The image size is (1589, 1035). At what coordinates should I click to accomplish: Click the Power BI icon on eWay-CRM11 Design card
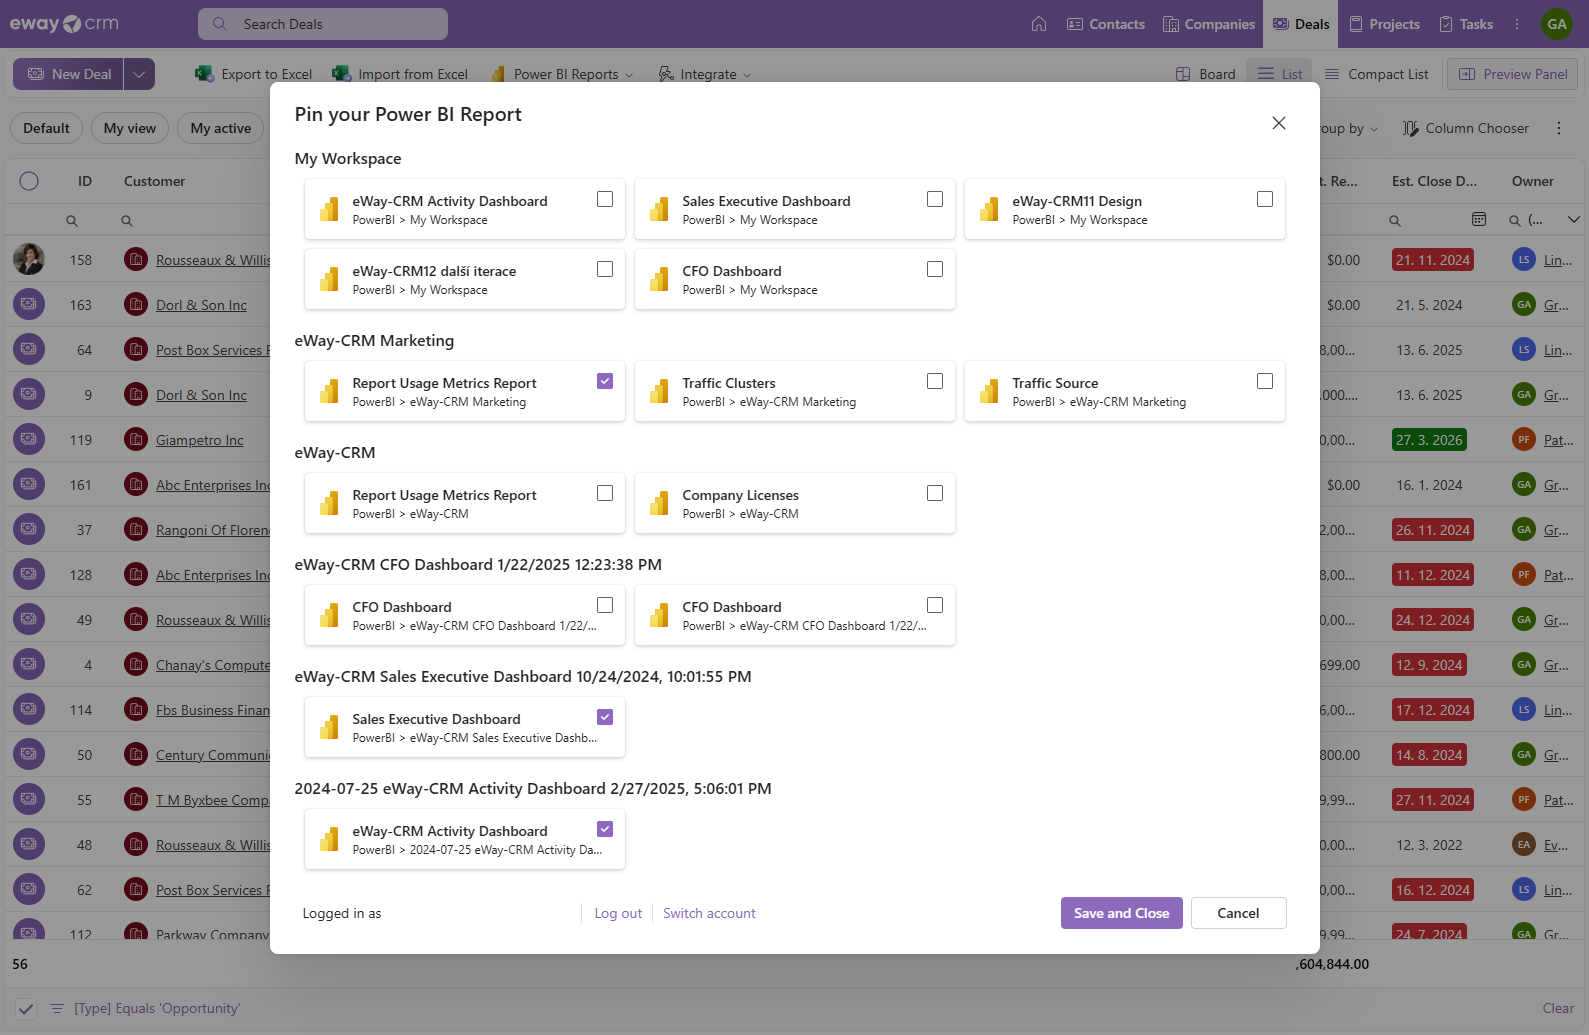tap(989, 209)
